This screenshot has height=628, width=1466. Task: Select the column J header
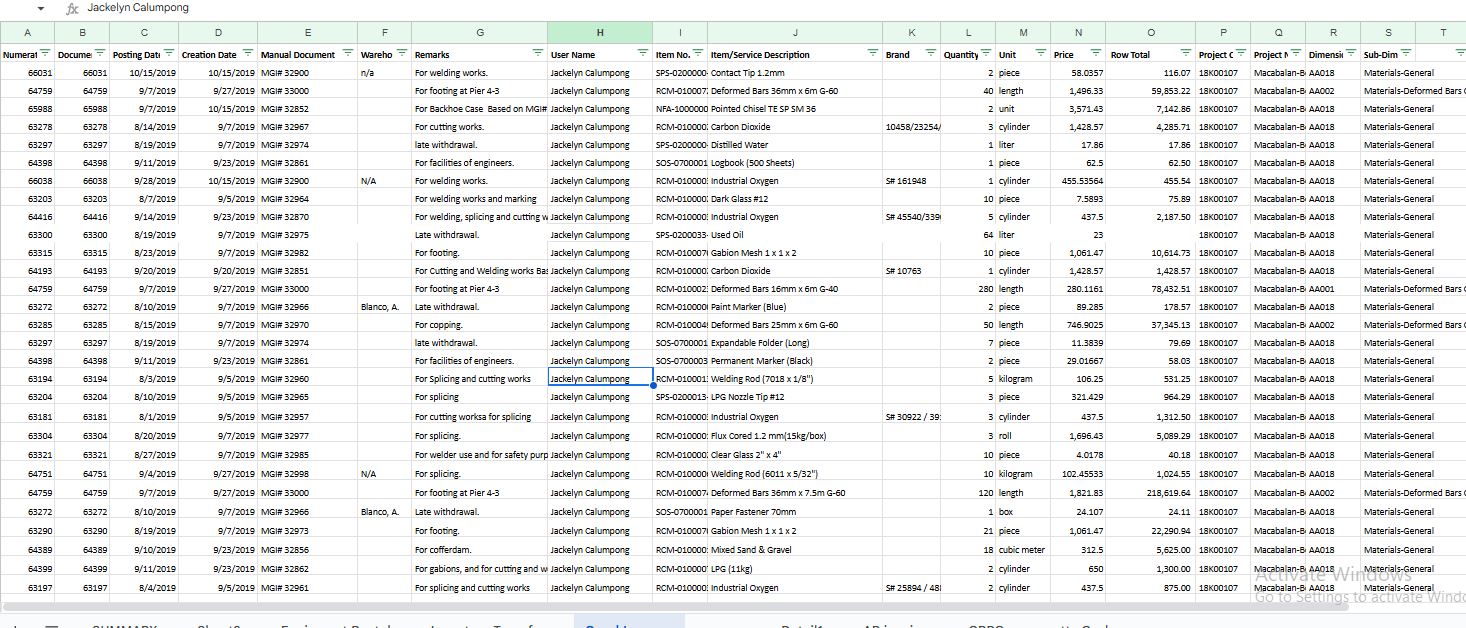click(795, 33)
